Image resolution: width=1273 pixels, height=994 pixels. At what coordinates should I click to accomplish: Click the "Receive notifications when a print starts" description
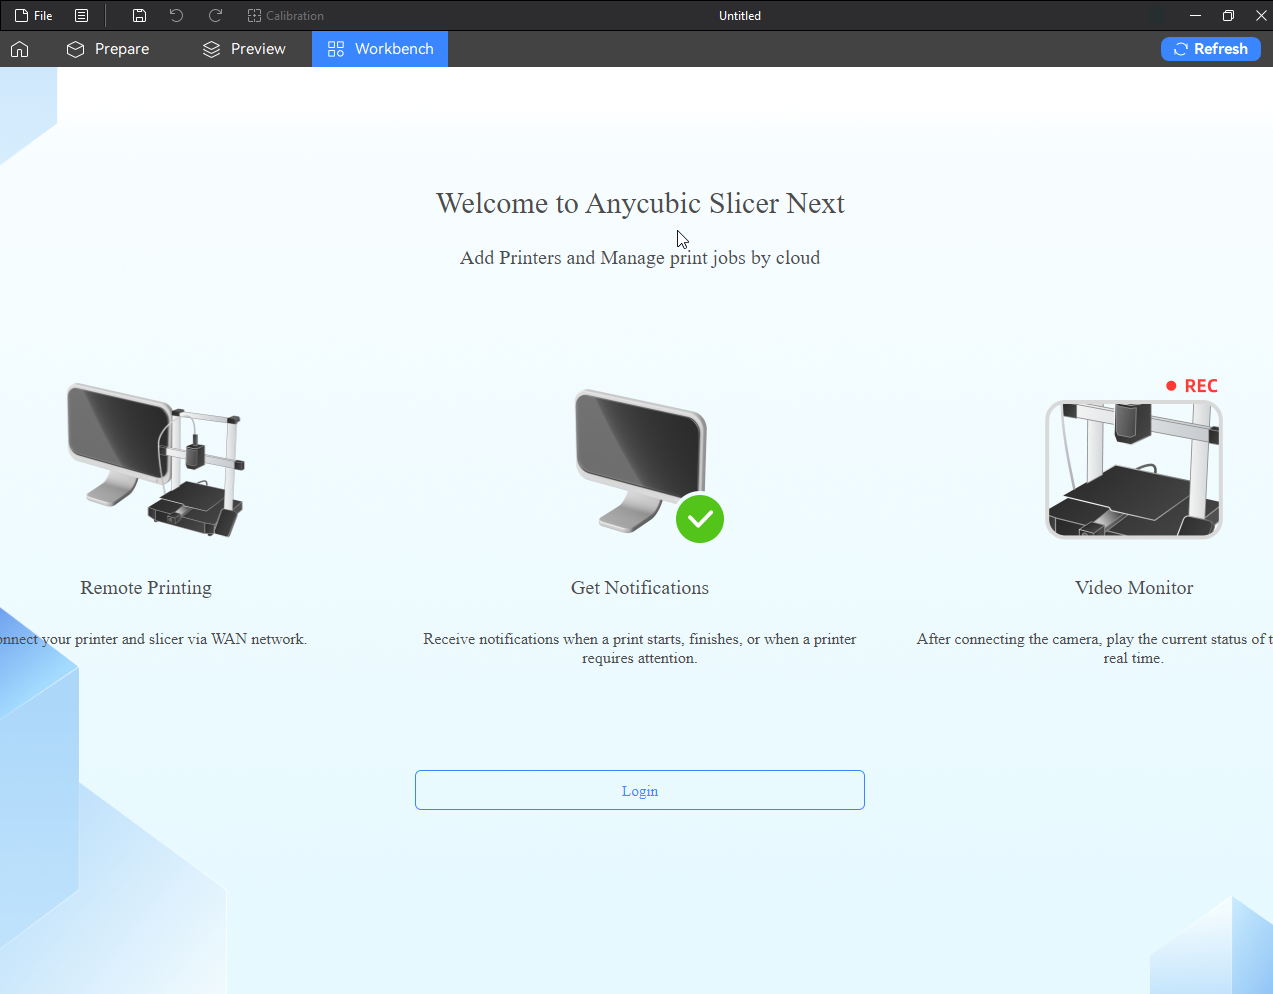(640, 648)
